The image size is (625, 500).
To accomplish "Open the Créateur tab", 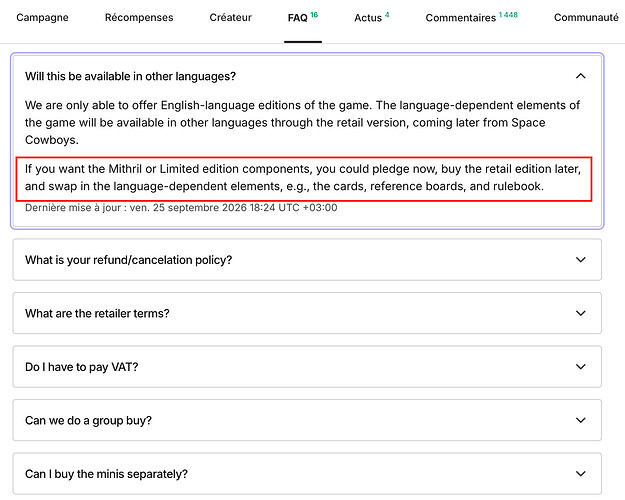I will click(230, 18).
